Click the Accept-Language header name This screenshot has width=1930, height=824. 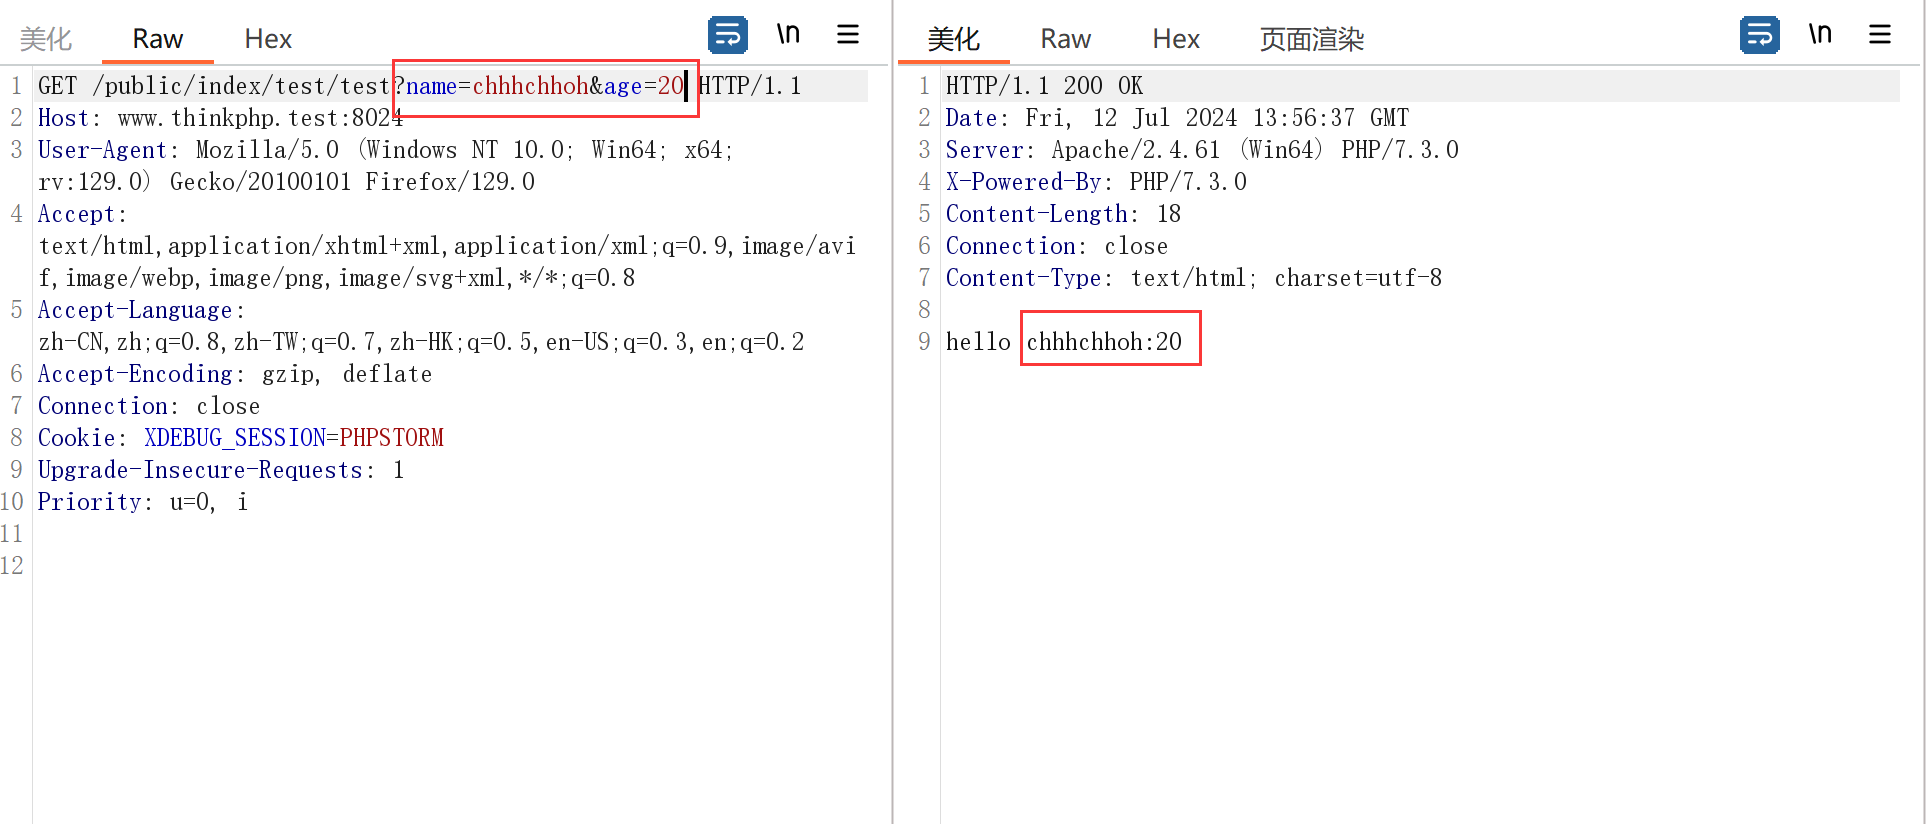point(135,310)
